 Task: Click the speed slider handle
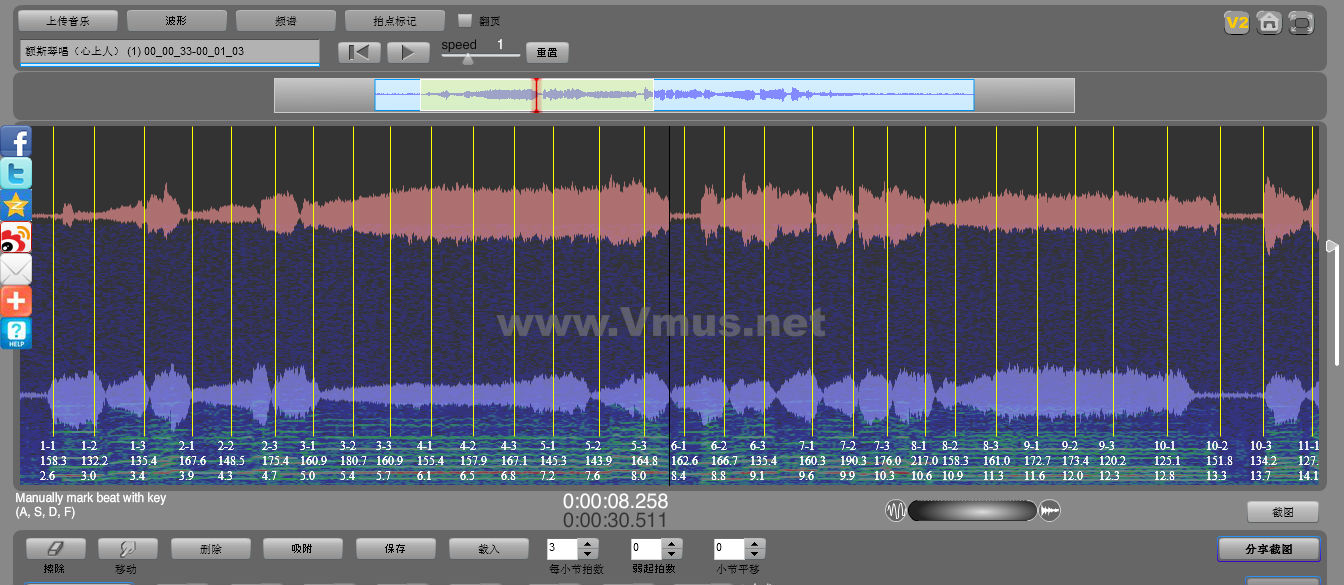tap(467, 58)
